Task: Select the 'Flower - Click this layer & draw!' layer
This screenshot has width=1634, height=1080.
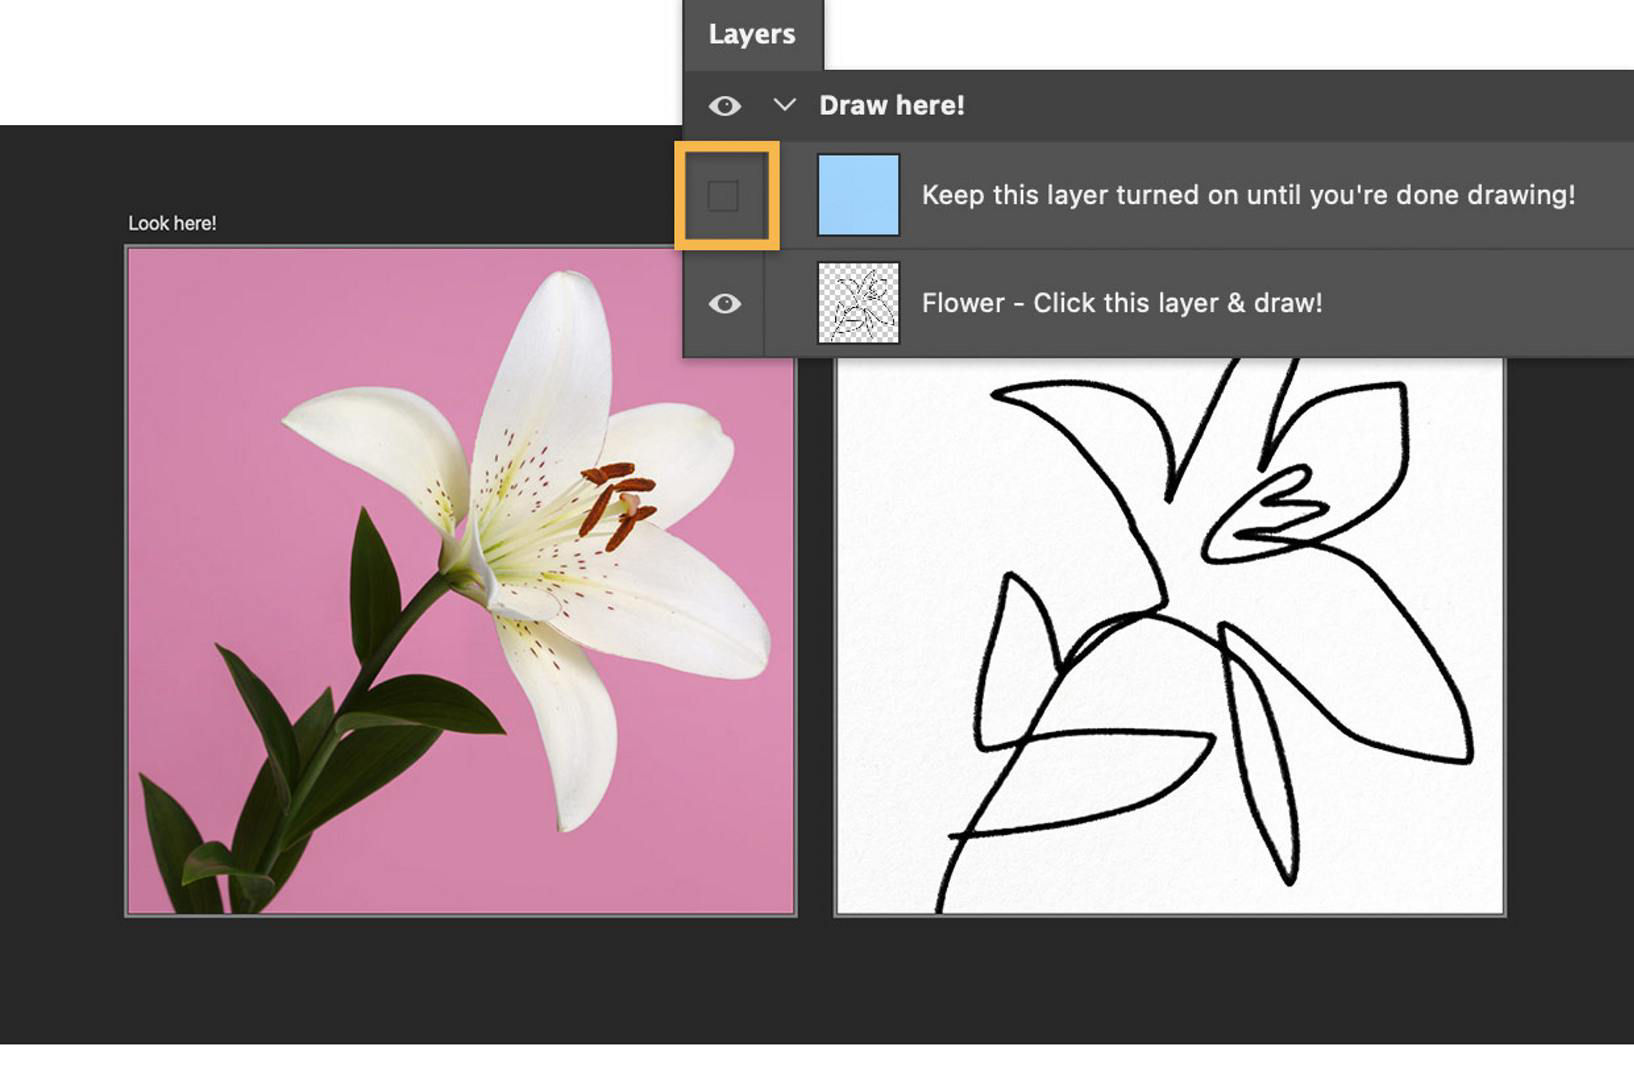Action: coord(1120,303)
